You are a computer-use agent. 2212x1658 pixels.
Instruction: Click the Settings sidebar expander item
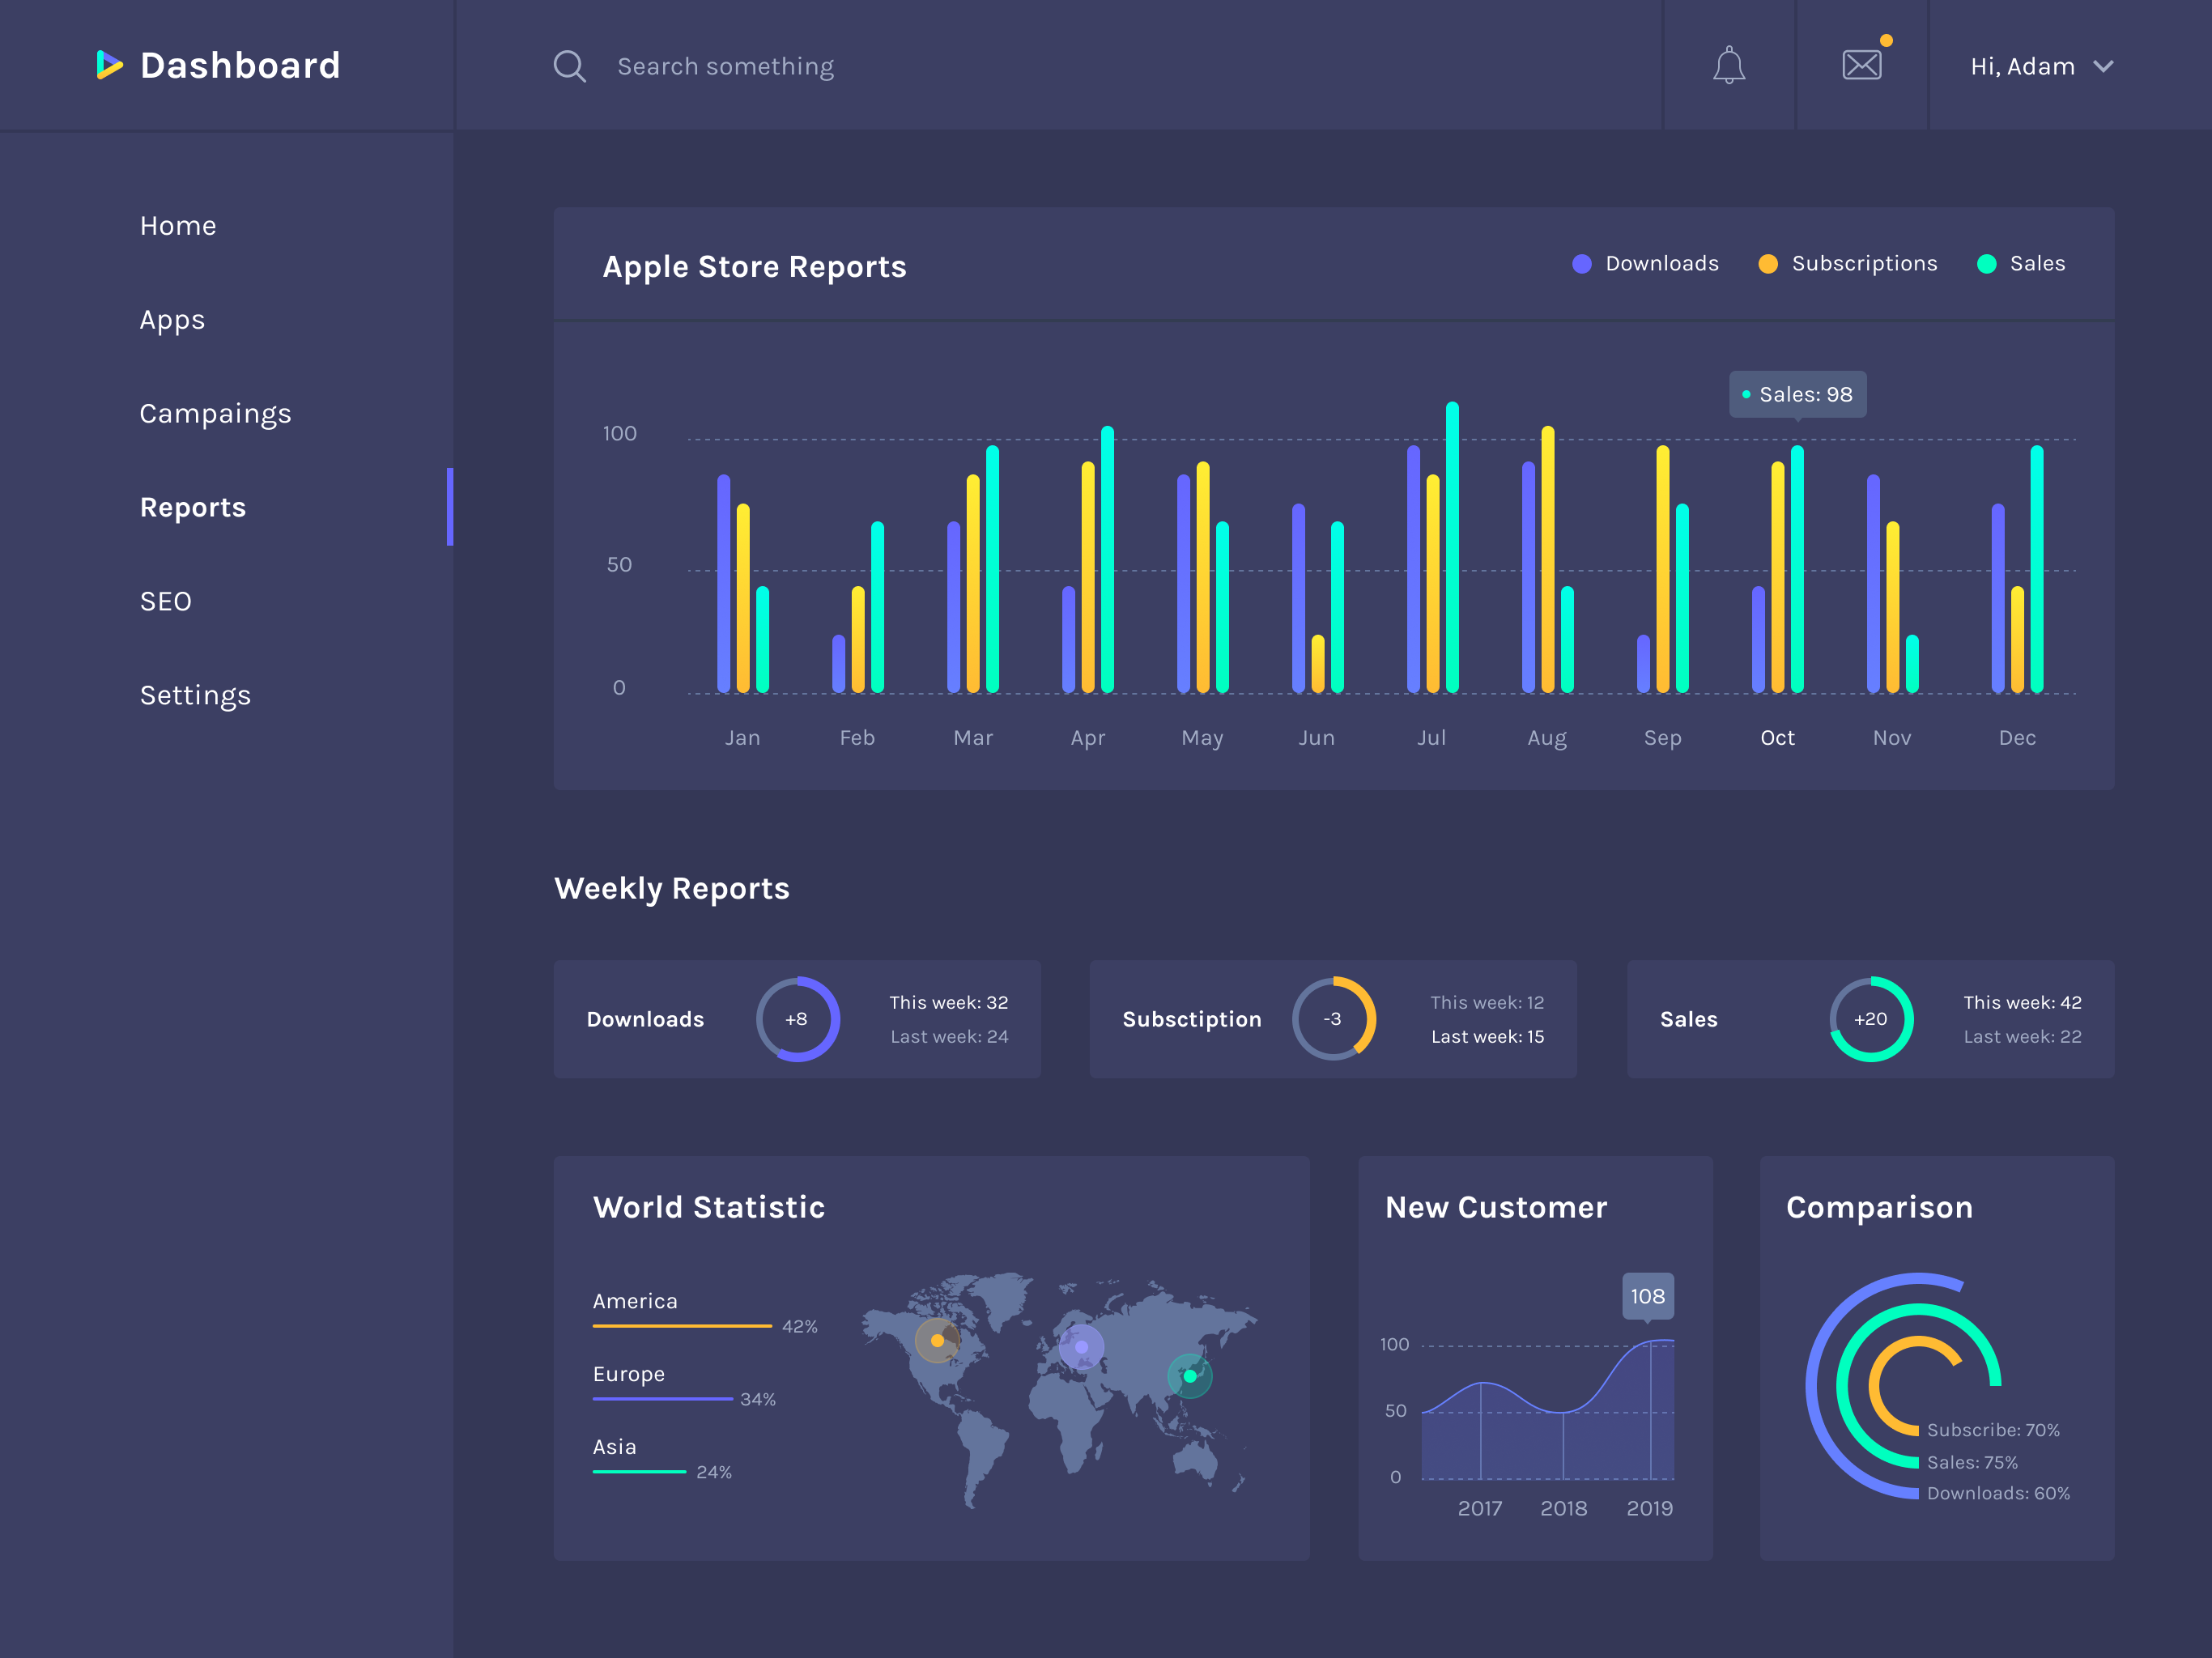click(x=195, y=695)
